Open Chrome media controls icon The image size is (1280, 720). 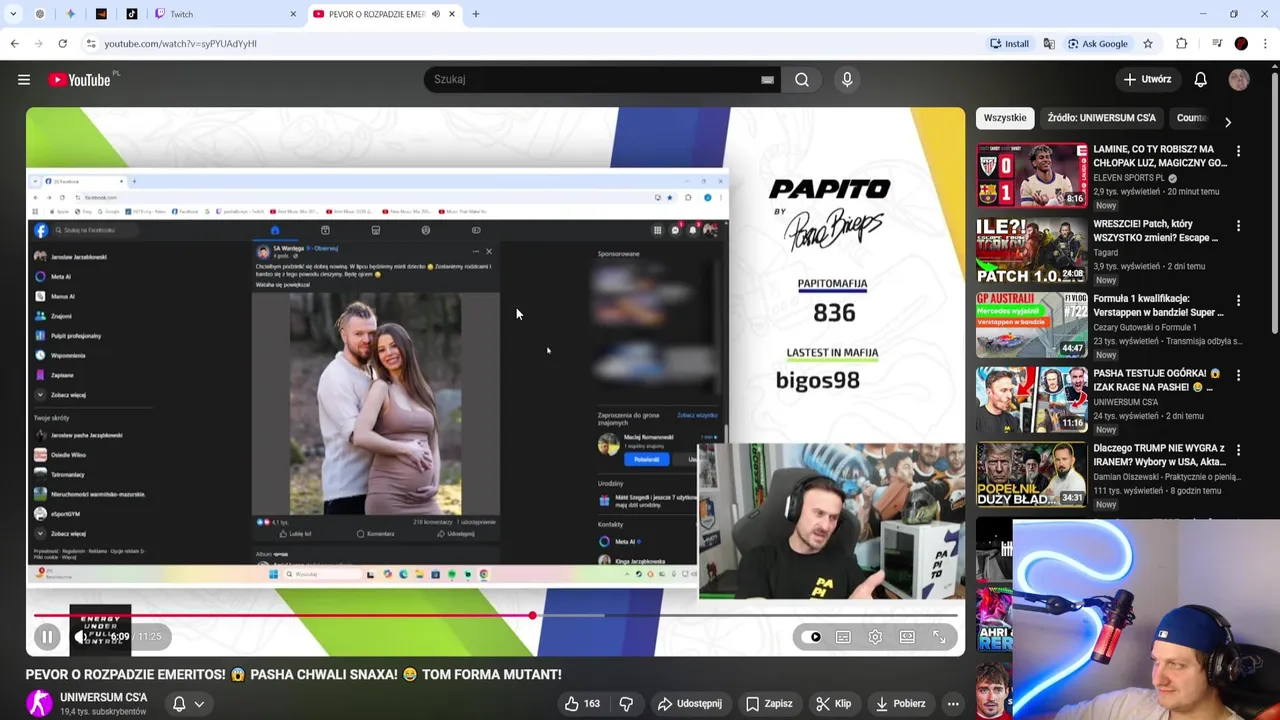click(1216, 44)
